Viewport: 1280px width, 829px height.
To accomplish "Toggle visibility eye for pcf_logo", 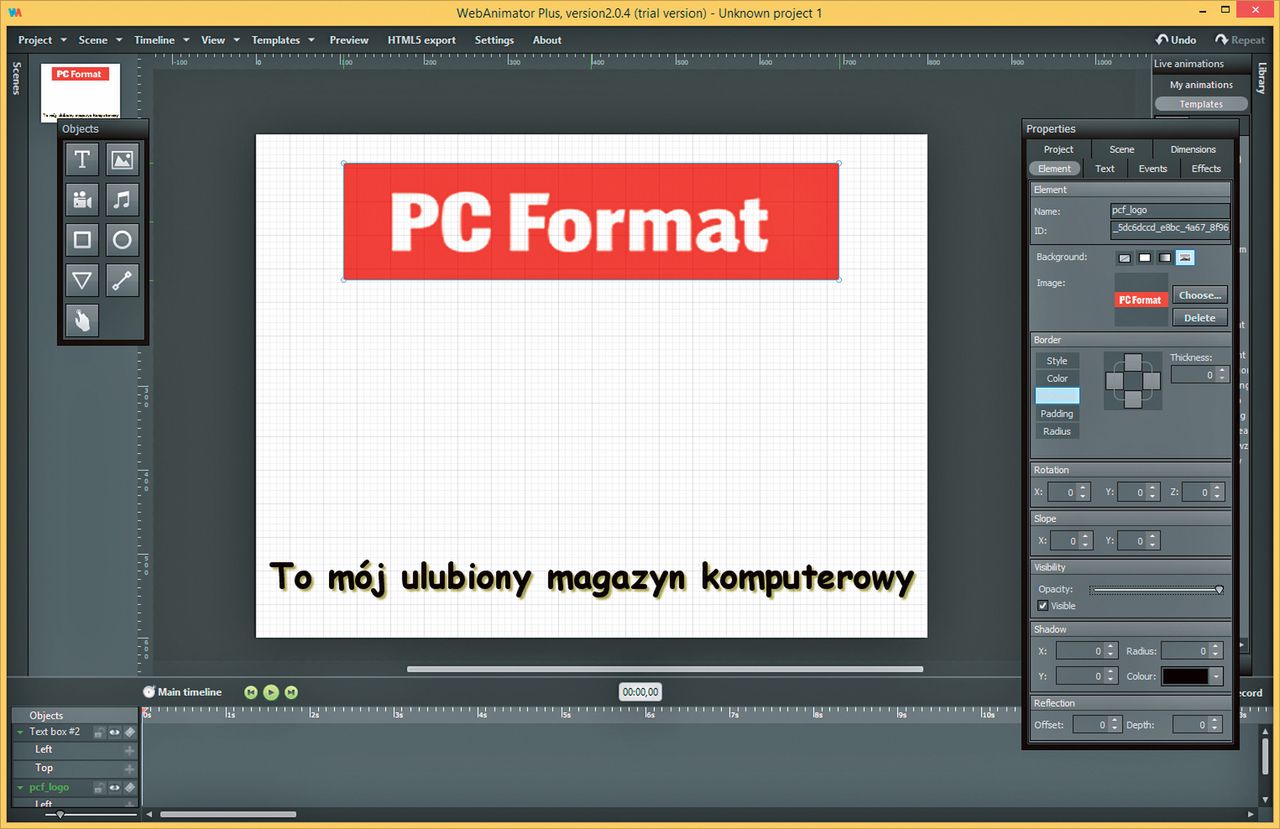I will click(x=114, y=788).
